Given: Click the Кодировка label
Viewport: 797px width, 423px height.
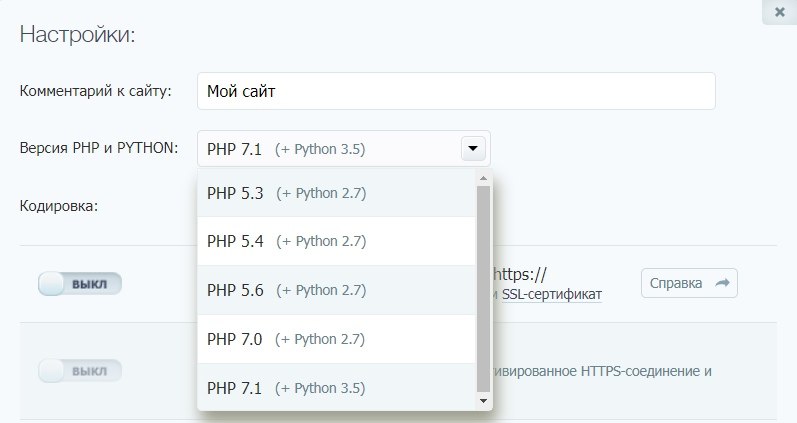Looking at the screenshot, I should click(x=60, y=206).
